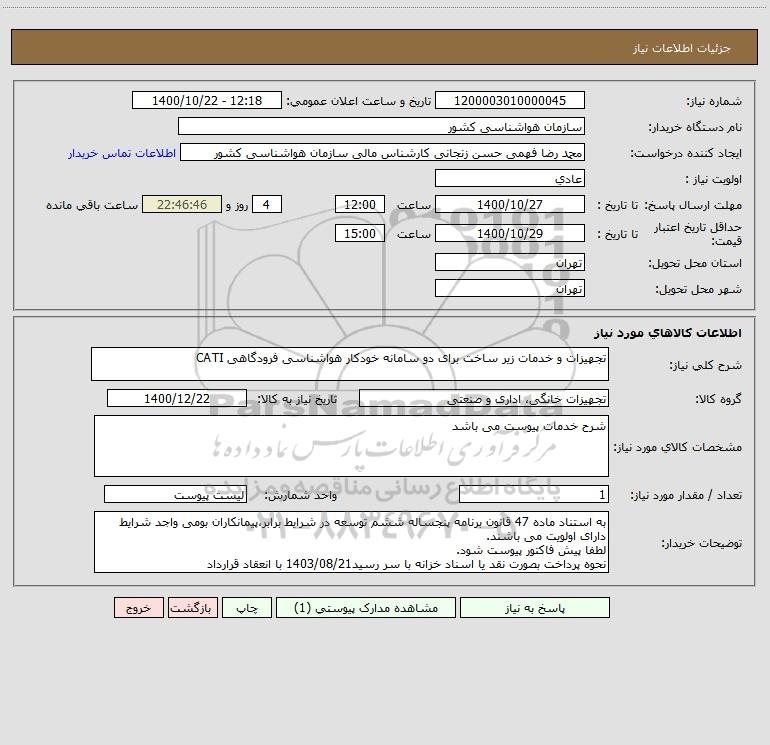The image size is (770, 745).
Task: Click the quantity field showing 1
Action: (534, 495)
